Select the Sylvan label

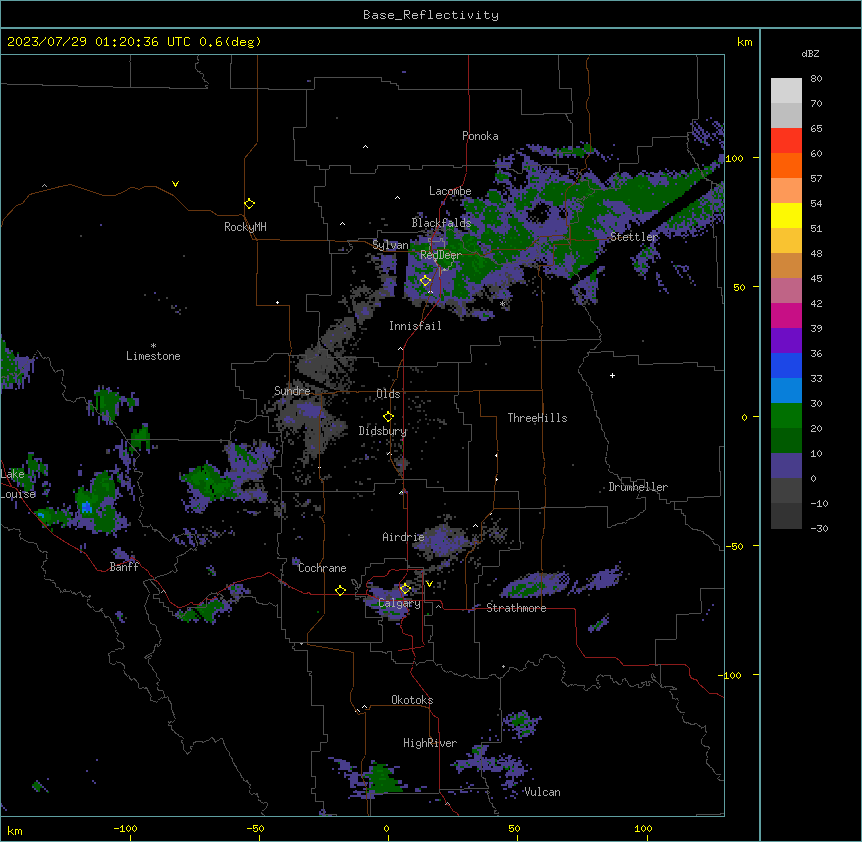pos(390,245)
